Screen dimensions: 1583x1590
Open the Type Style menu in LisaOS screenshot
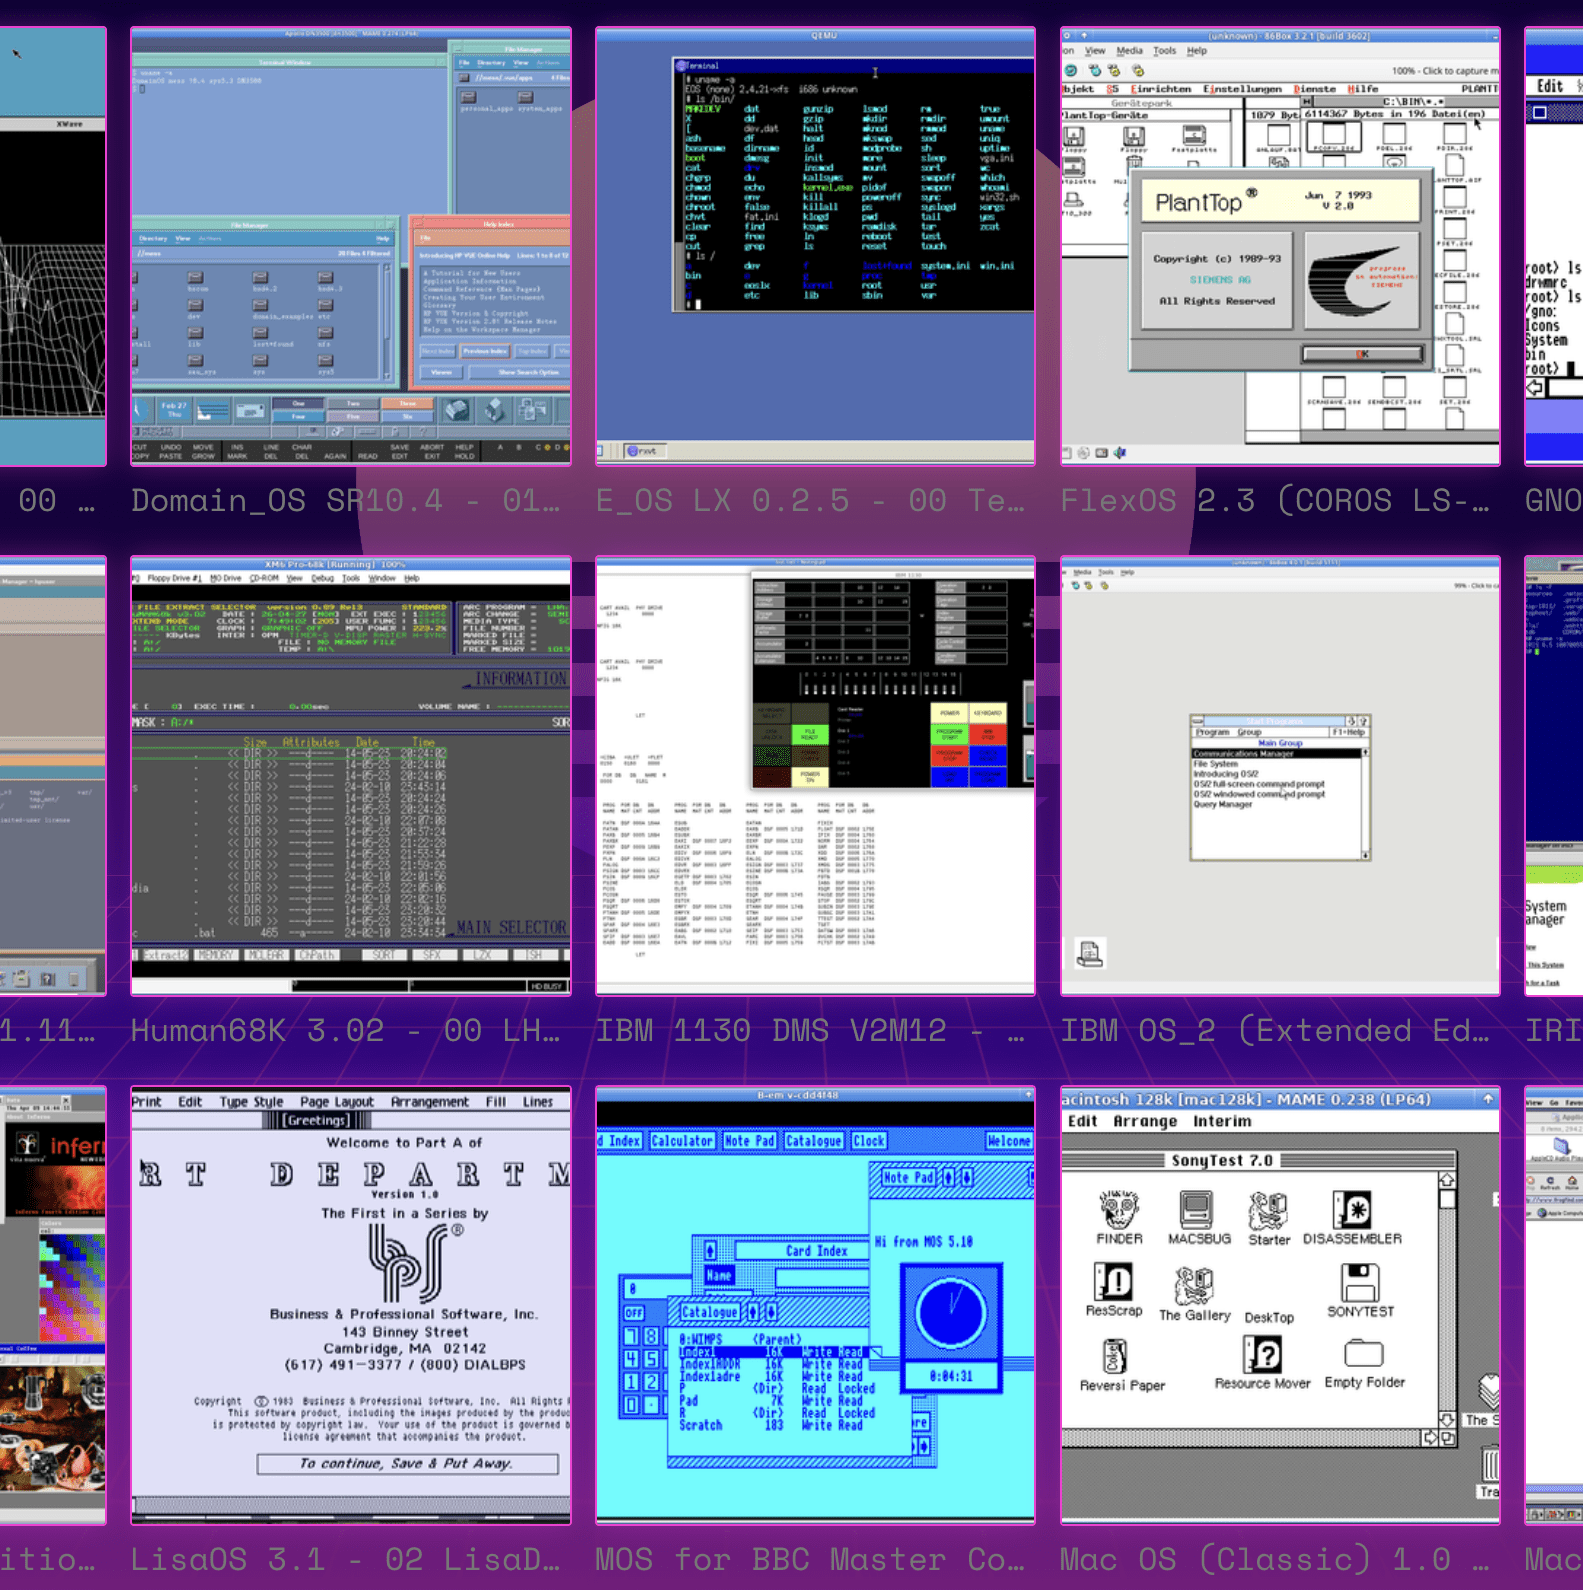coord(251,1101)
